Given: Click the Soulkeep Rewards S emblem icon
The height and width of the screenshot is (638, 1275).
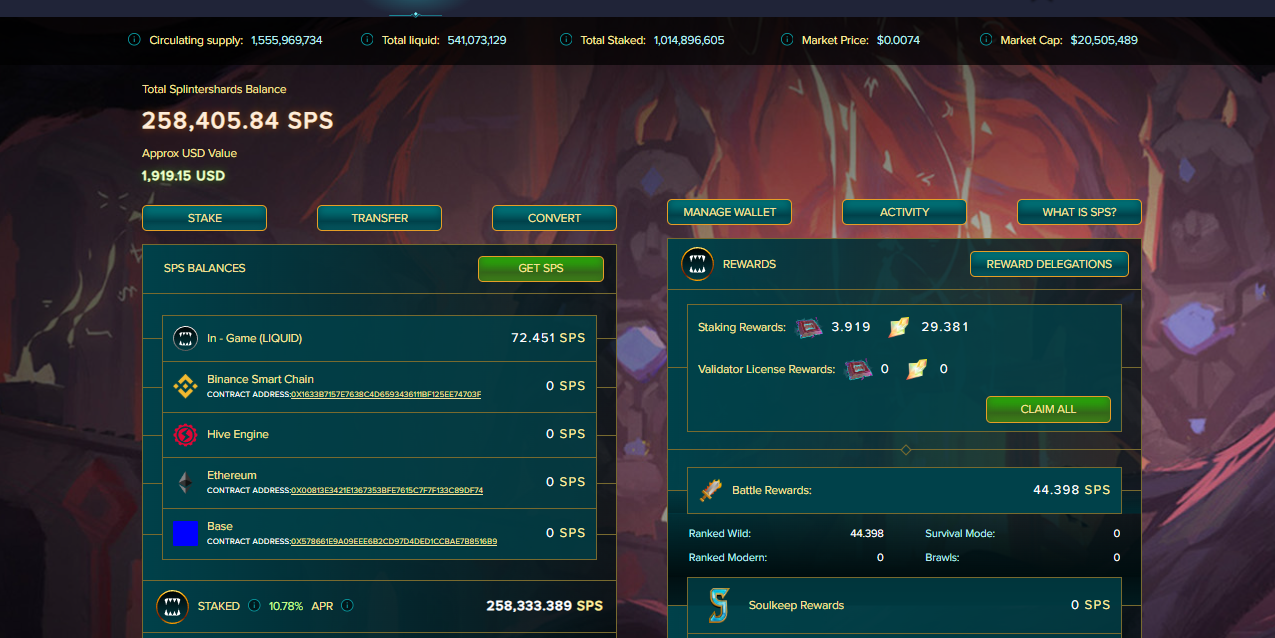Looking at the screenshot, I should [x=718, y=605].
